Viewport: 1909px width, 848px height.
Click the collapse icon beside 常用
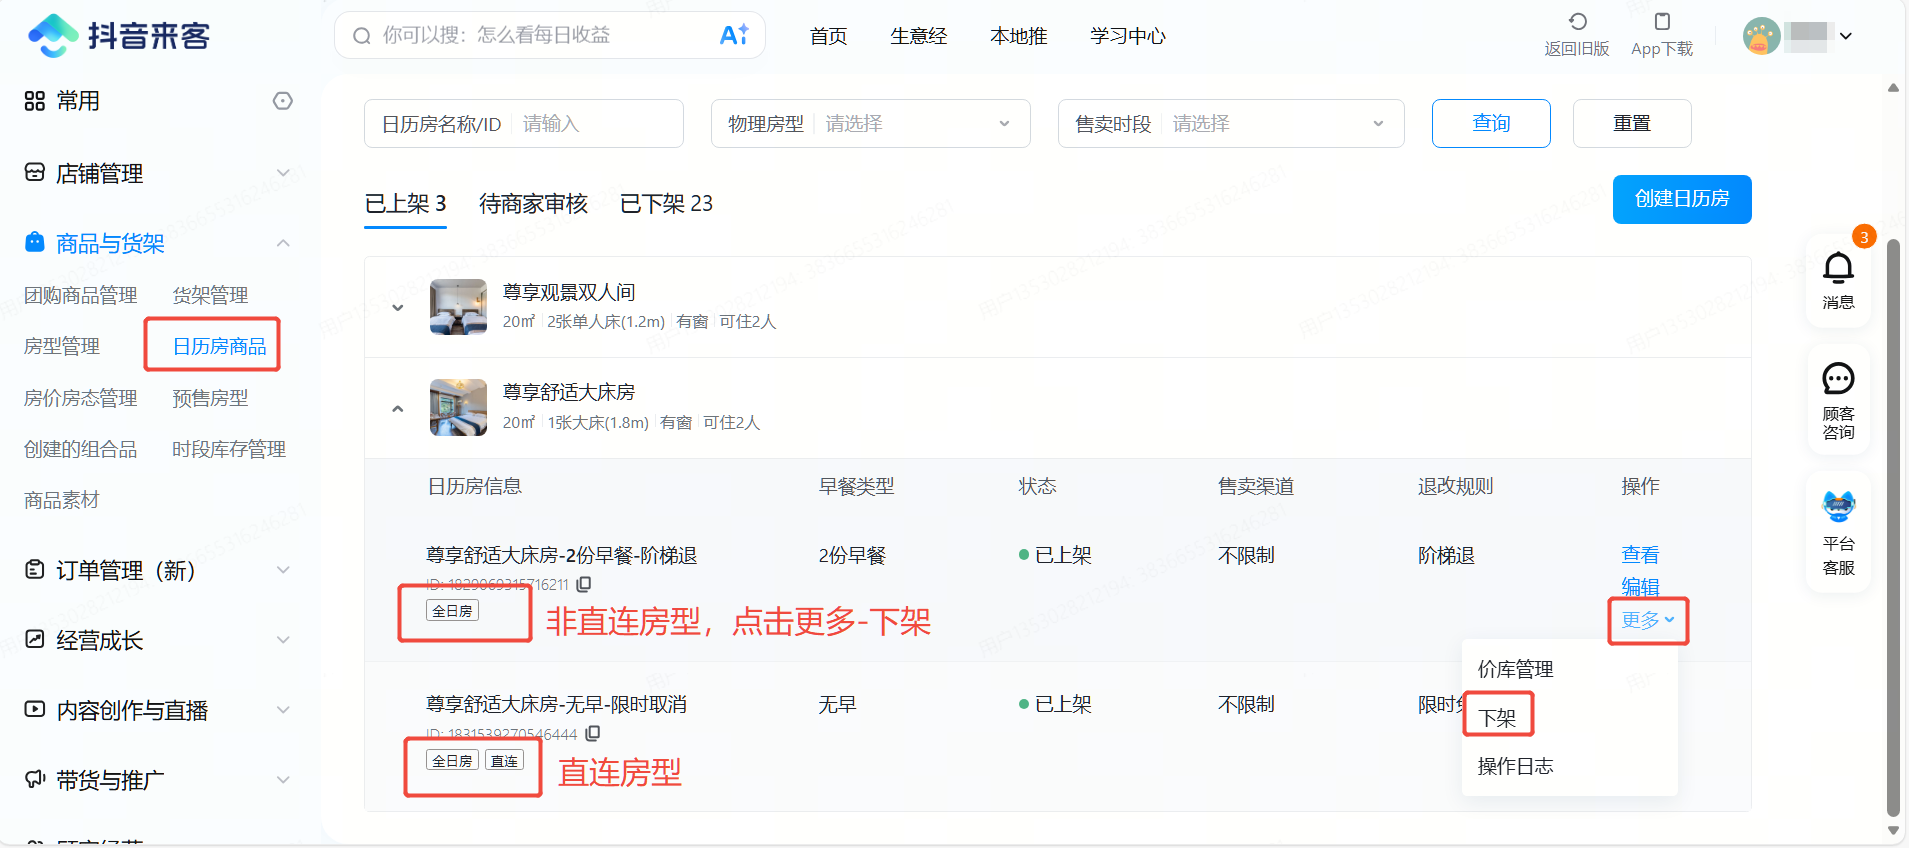pyautogui.click(x=283, y=101)
